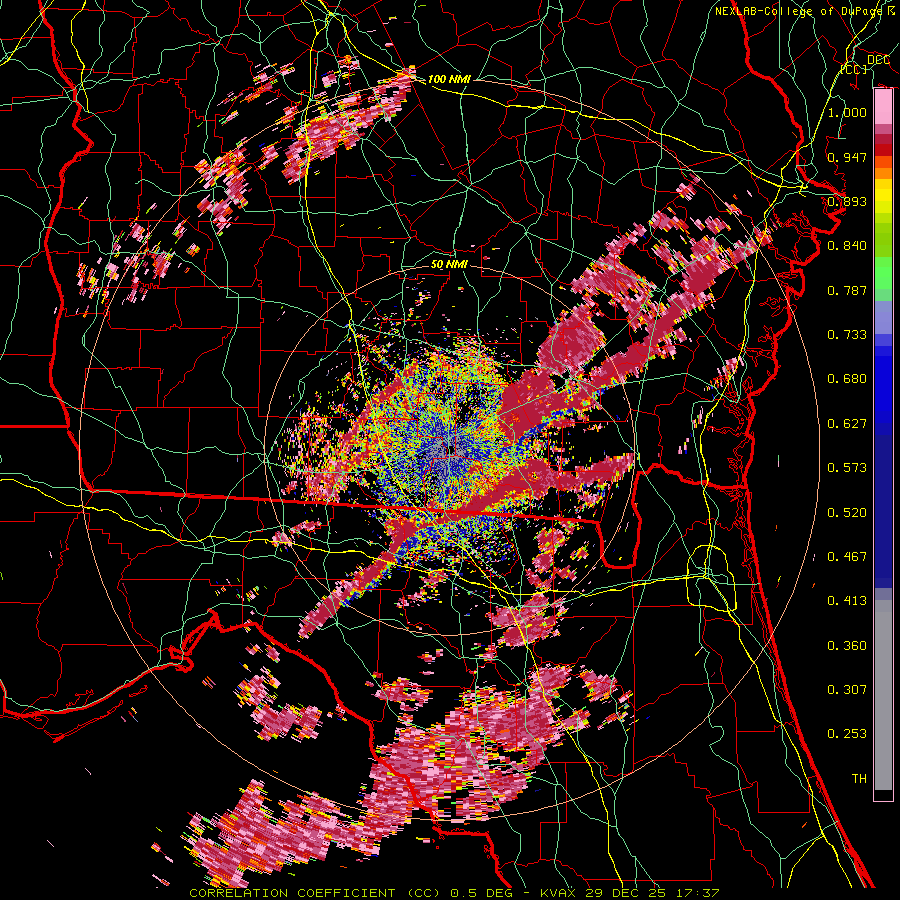The height and width of the screenshot is (900, 900).
Task: Click the NEXLAB-College of DuPage credit text
Action: tap(805, 11)
